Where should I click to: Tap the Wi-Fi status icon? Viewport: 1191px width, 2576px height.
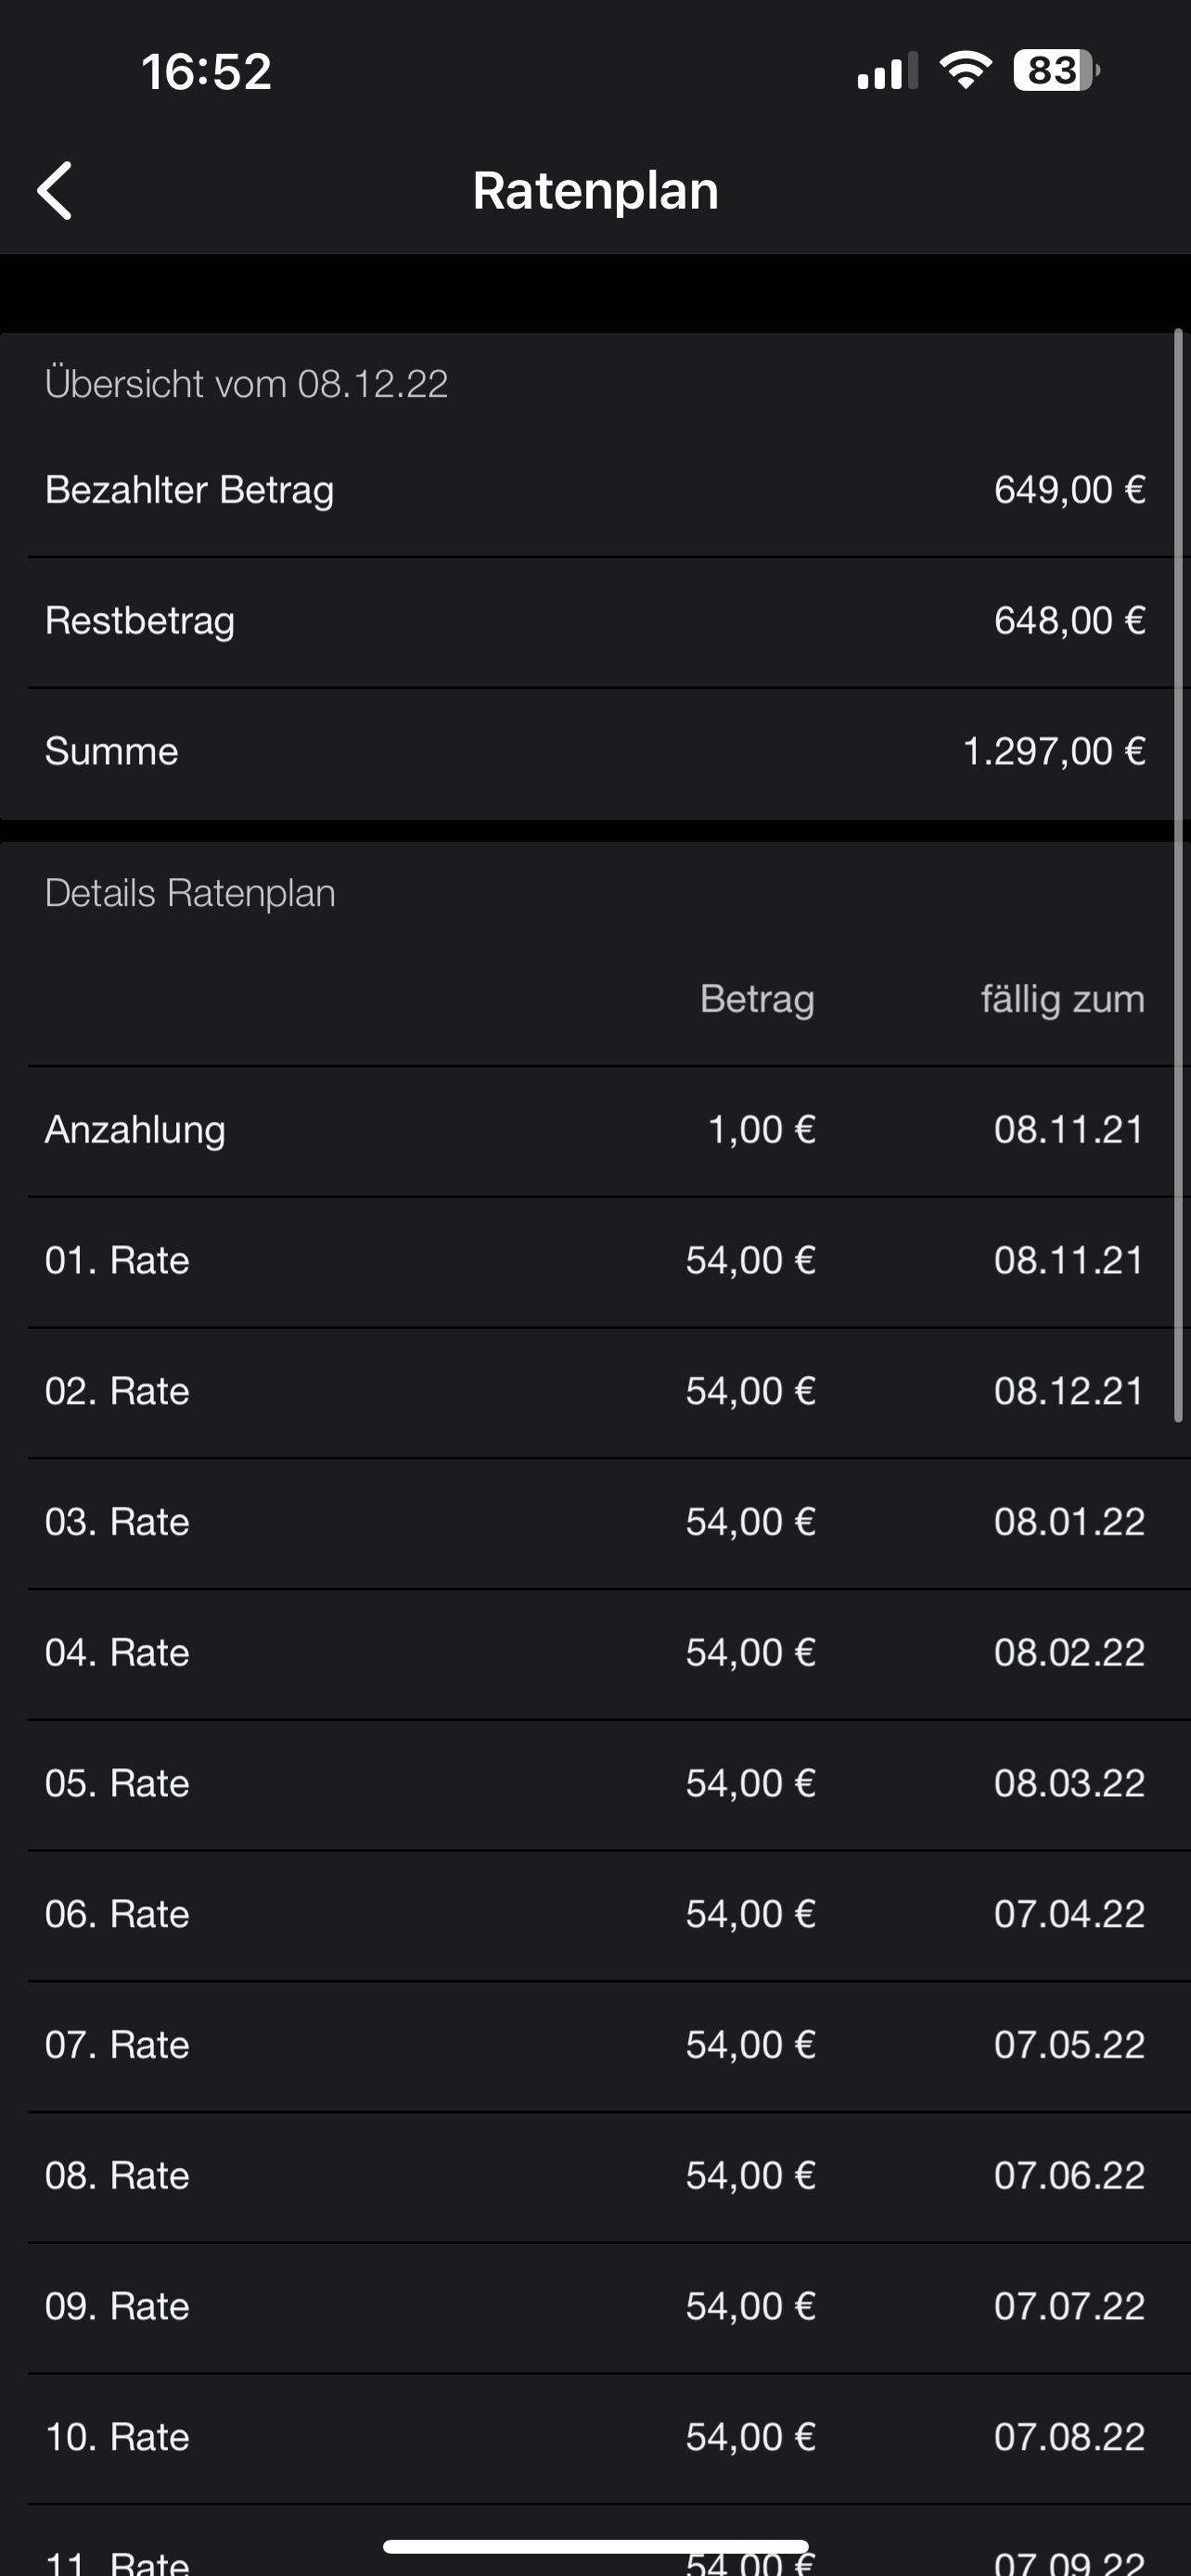click(965, 71)
